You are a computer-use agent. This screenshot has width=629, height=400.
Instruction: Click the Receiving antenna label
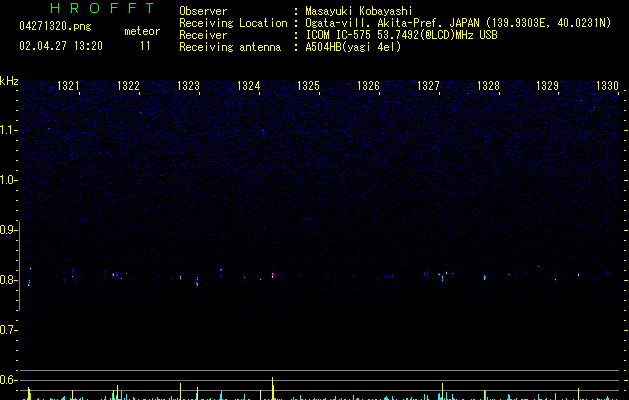click(x=230, y=47)
